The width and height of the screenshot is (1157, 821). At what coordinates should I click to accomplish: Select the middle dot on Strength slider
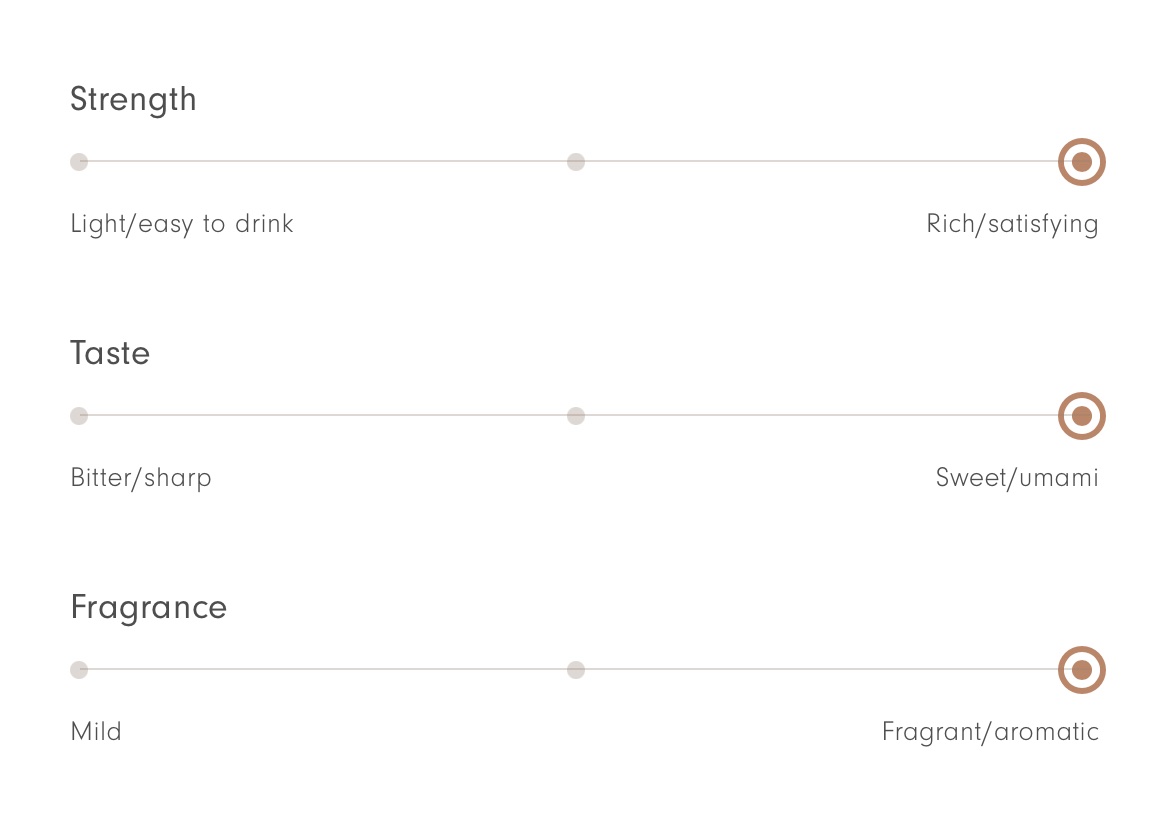pos(576,162)
